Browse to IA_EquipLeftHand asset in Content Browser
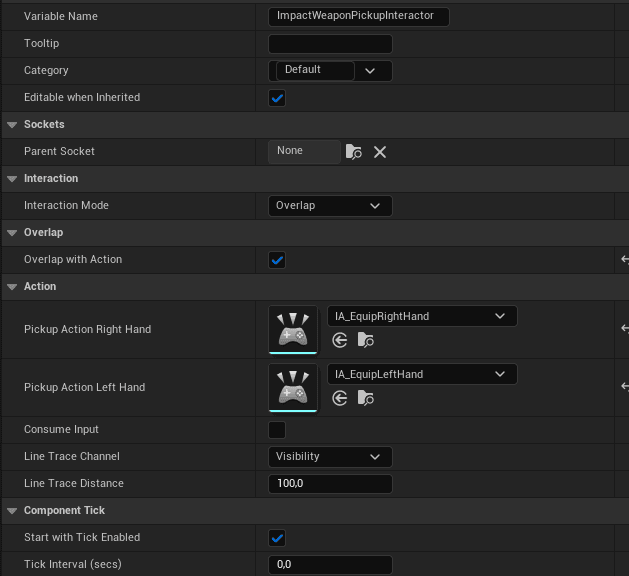 365,398
